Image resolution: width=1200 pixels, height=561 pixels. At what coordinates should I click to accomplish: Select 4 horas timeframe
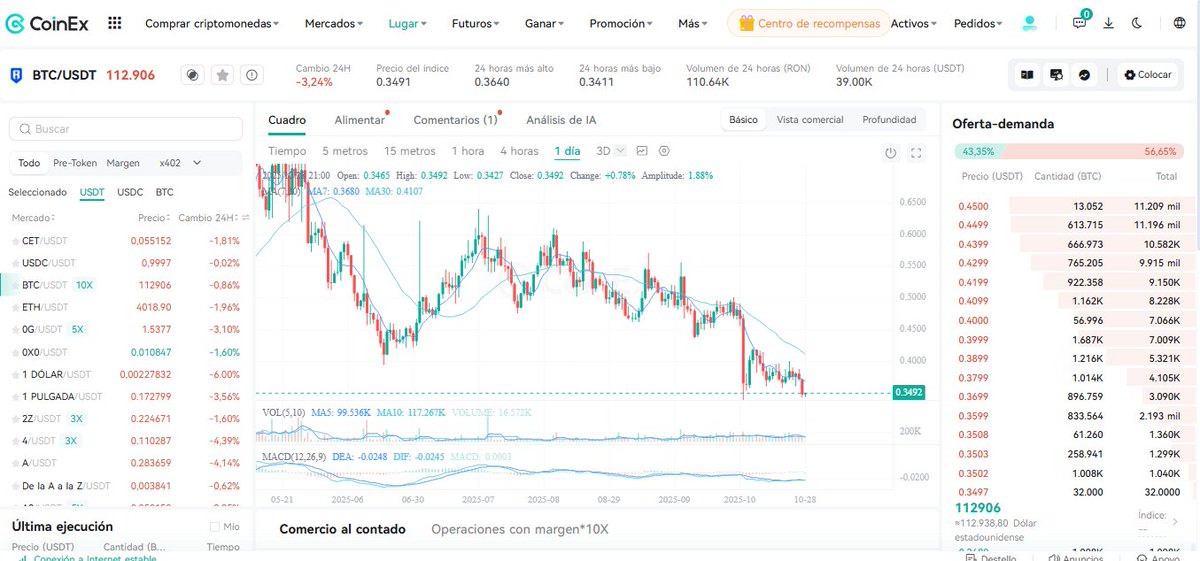tap(519, 151)
